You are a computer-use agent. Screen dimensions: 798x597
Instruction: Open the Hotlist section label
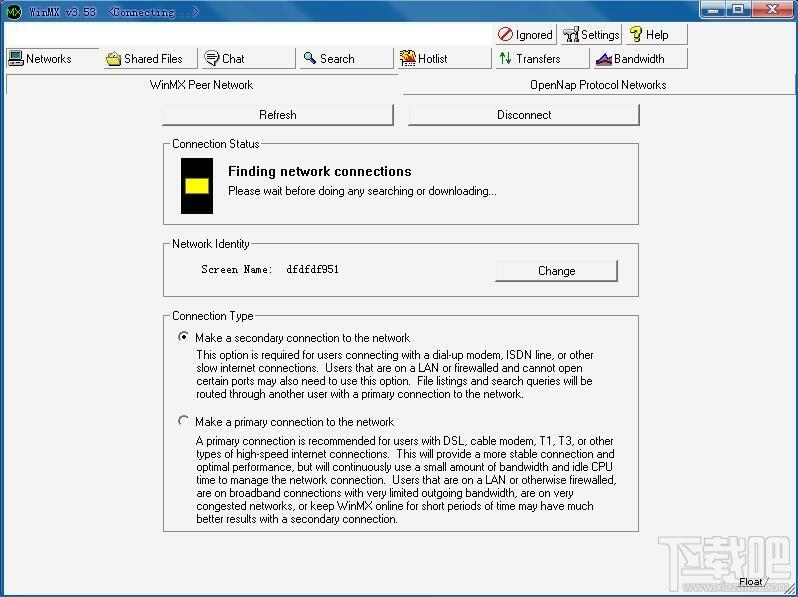click(433, 59)
